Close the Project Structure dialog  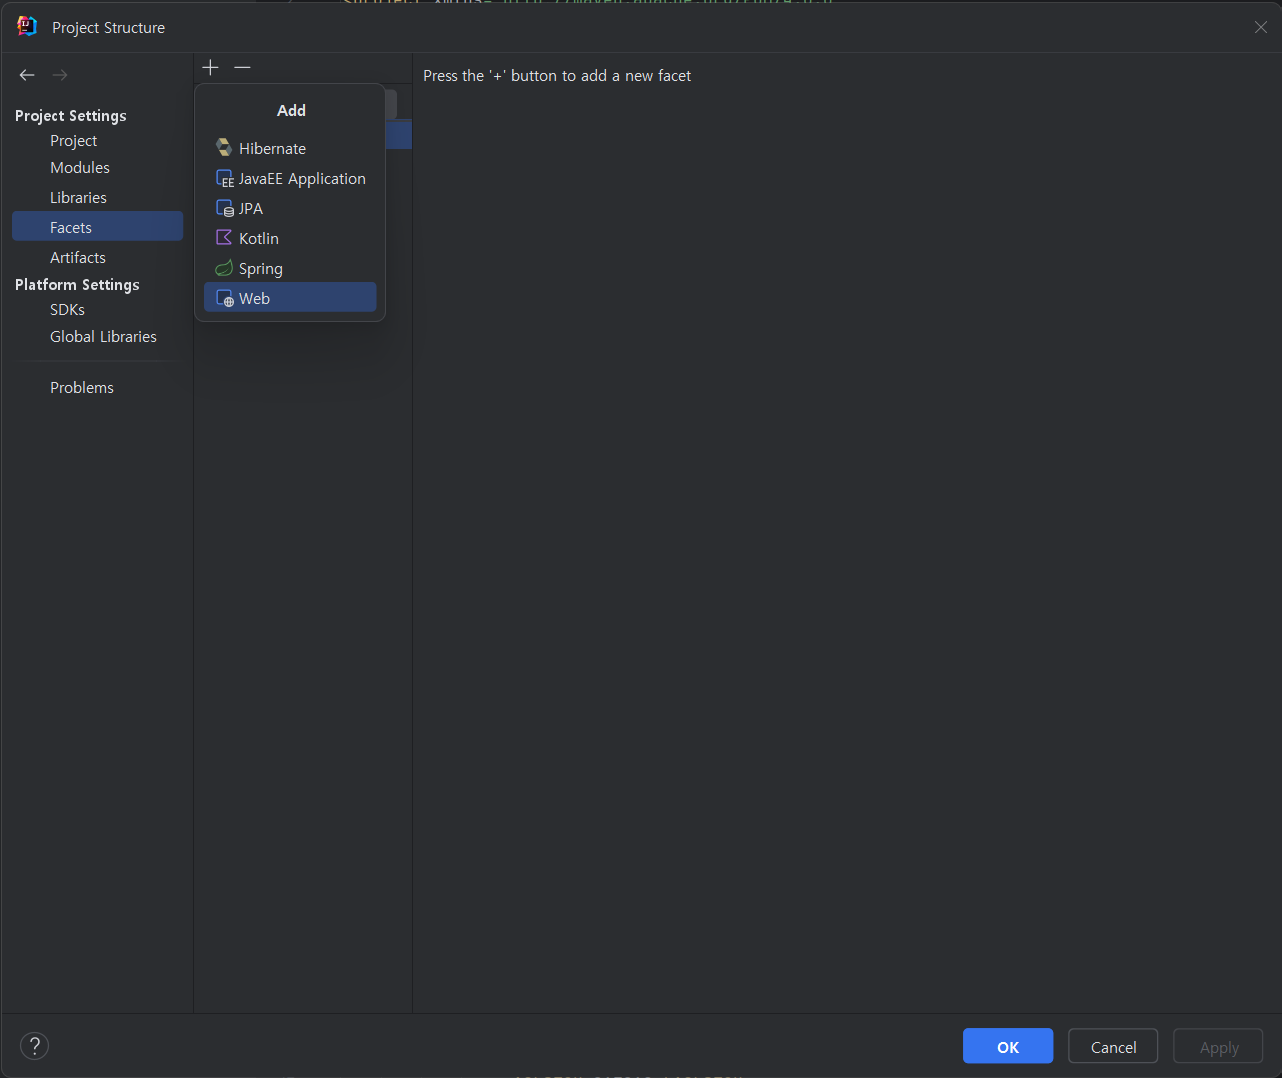coord(1260,27)
